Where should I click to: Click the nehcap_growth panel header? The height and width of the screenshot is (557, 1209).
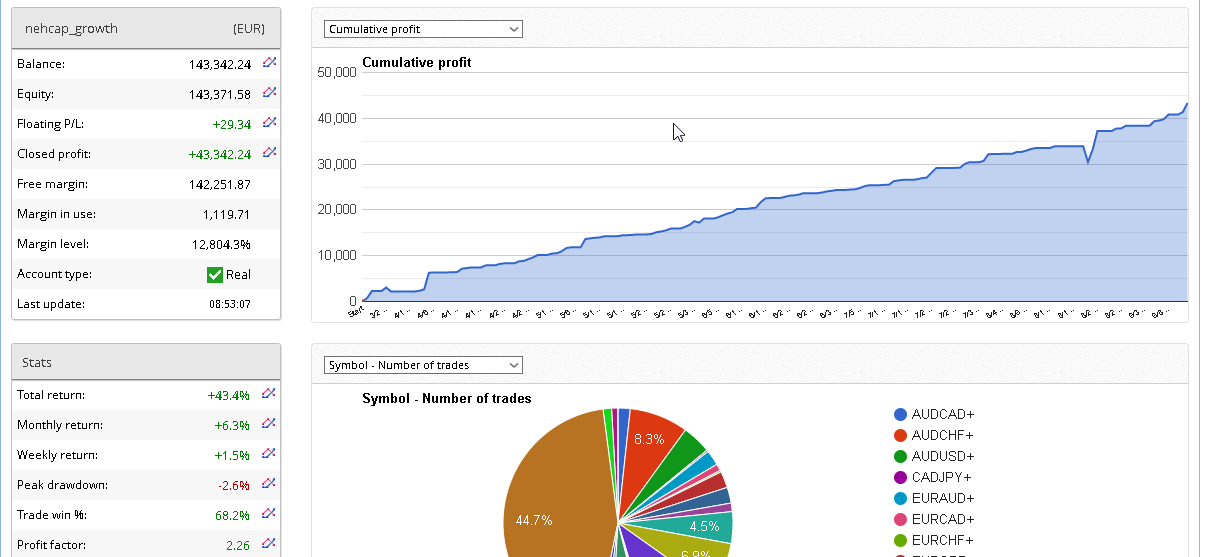[x=146, y=28]
